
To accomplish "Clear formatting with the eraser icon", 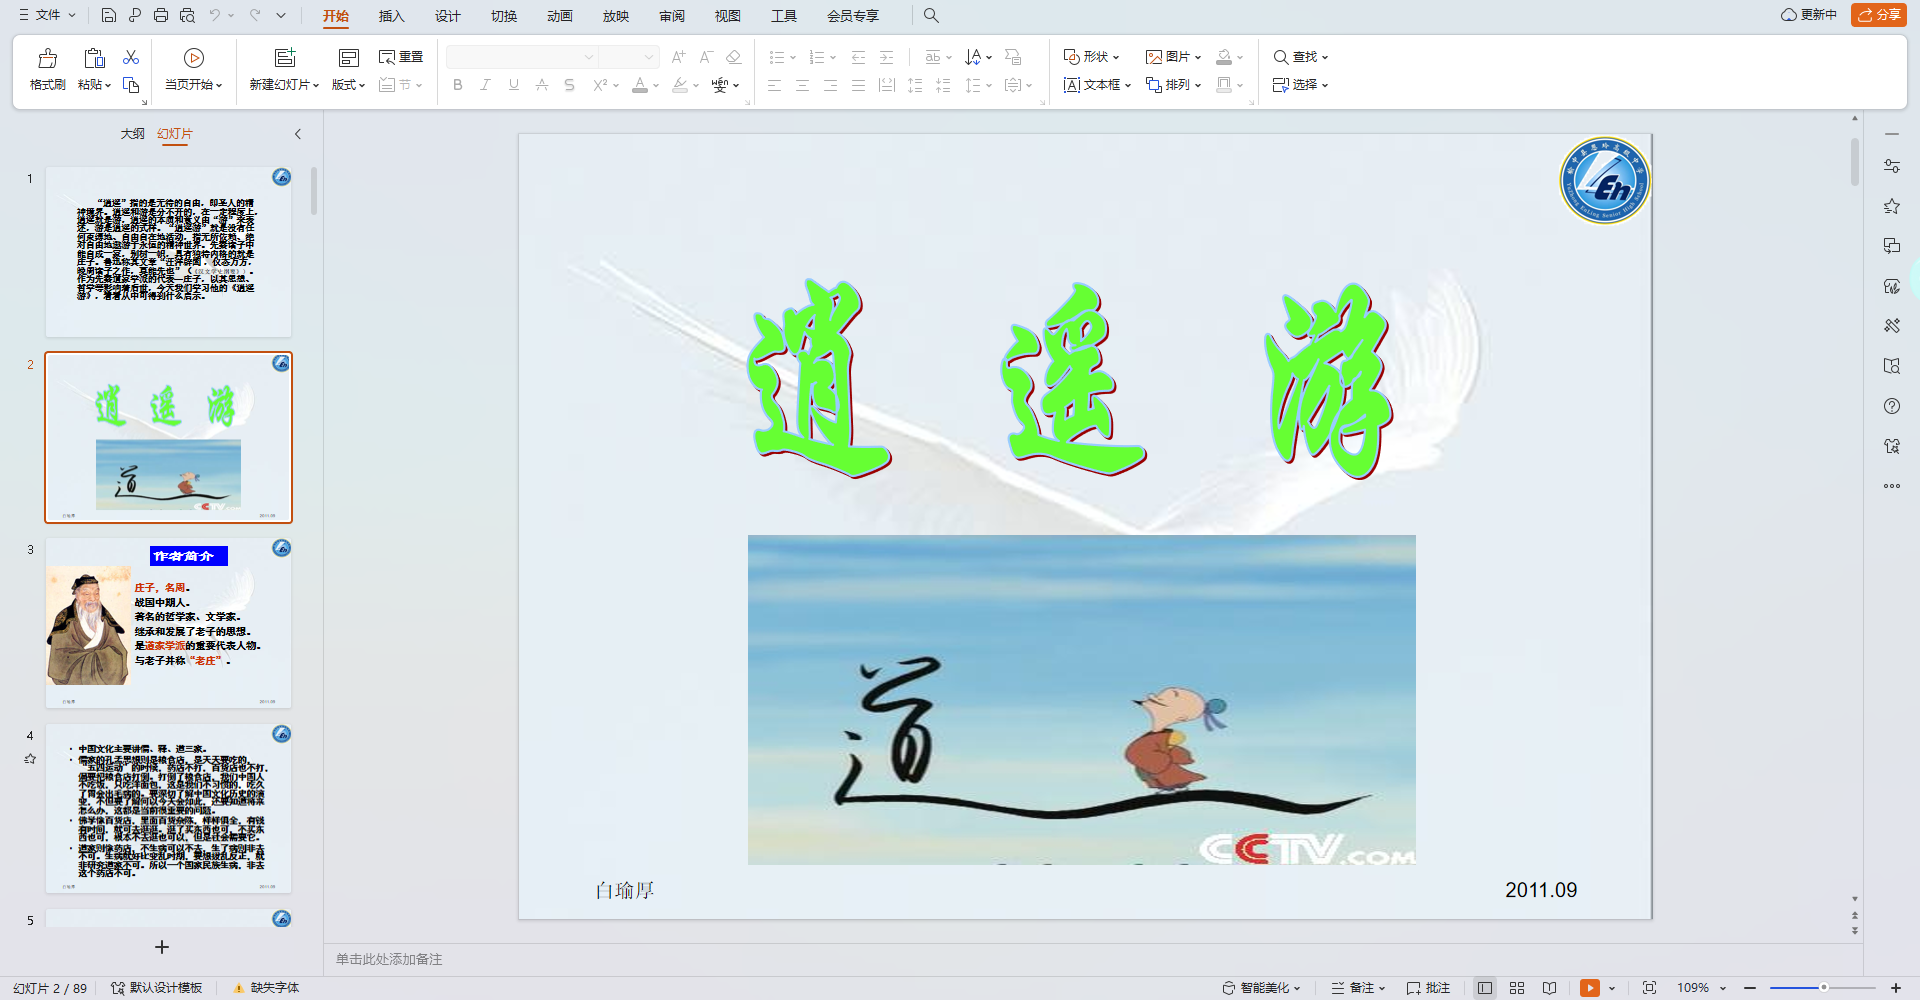I will tap(734, 57).
